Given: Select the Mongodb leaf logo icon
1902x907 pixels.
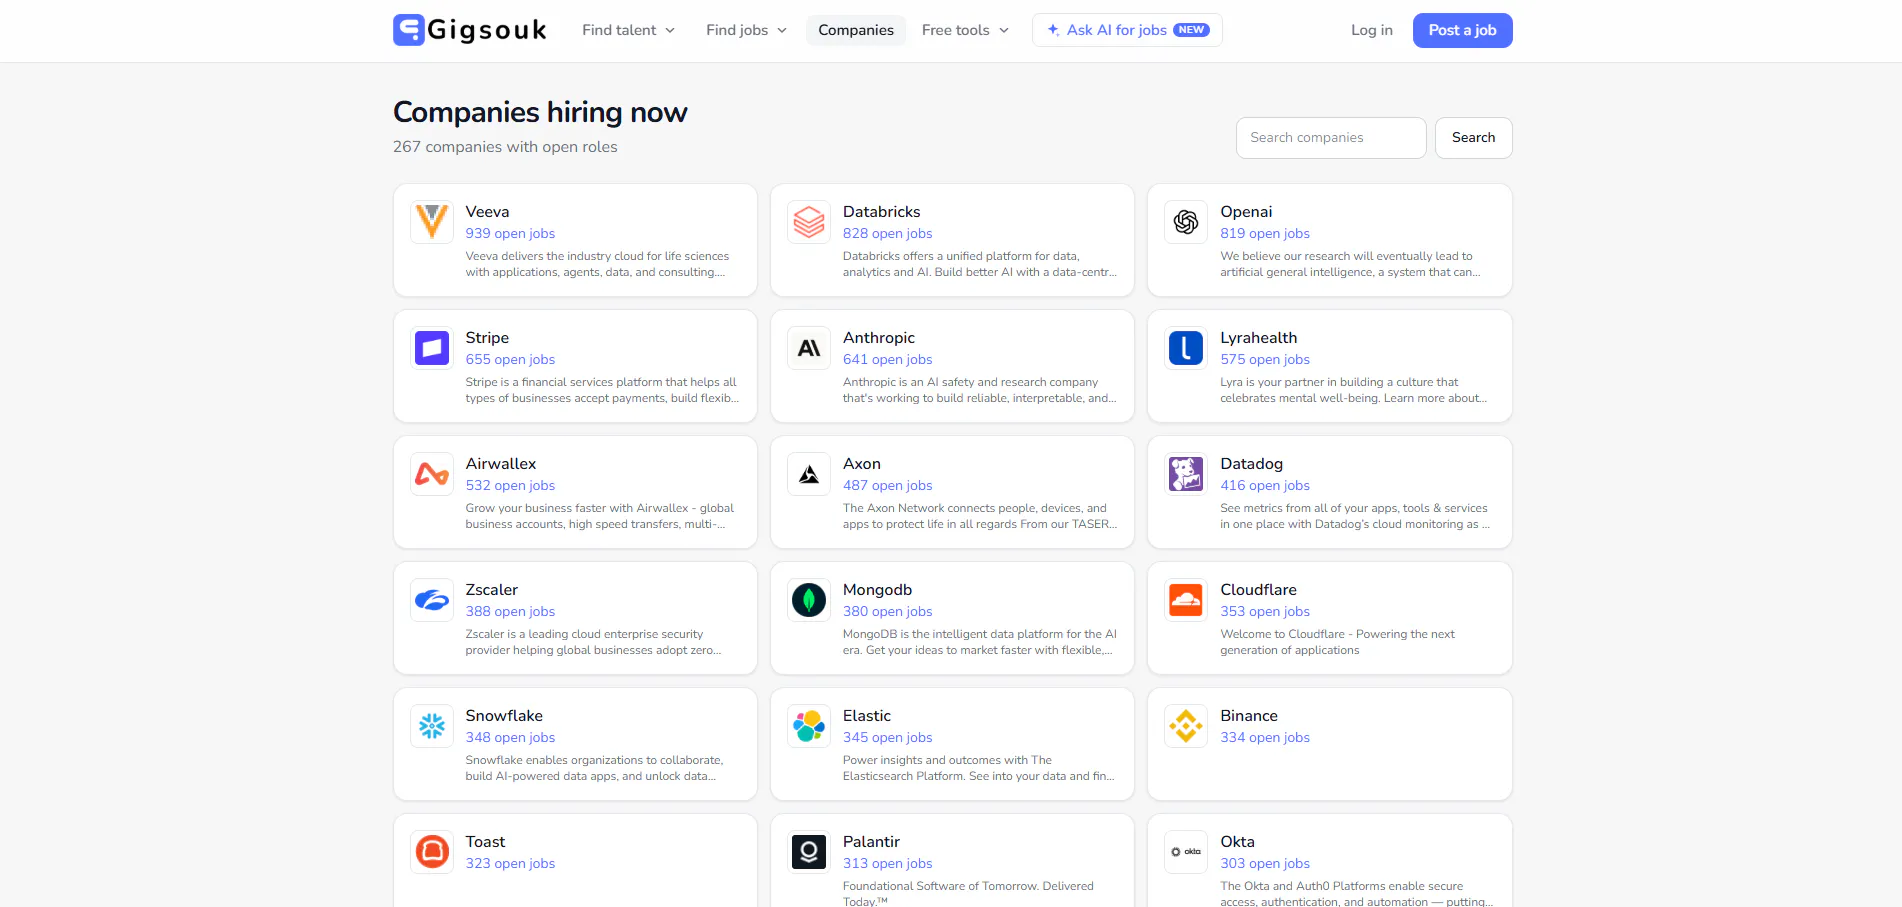Looking at the screenshot, I should (809, 600).
